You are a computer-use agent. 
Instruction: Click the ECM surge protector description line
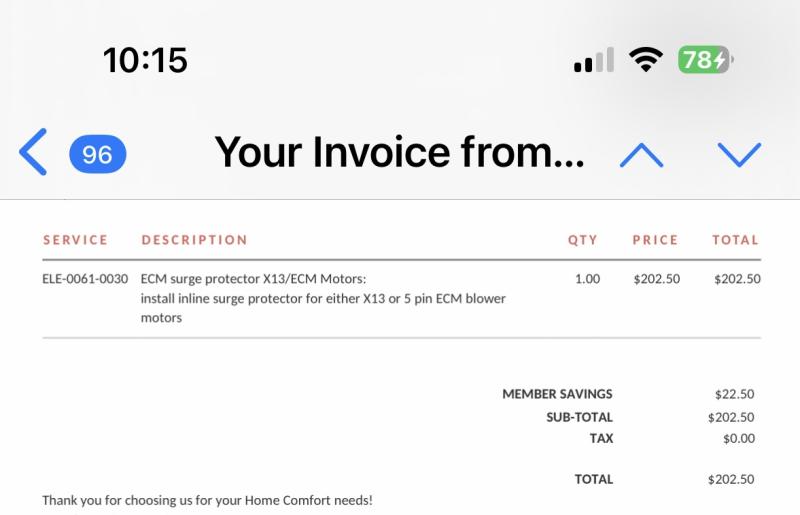tap(254, 279)
